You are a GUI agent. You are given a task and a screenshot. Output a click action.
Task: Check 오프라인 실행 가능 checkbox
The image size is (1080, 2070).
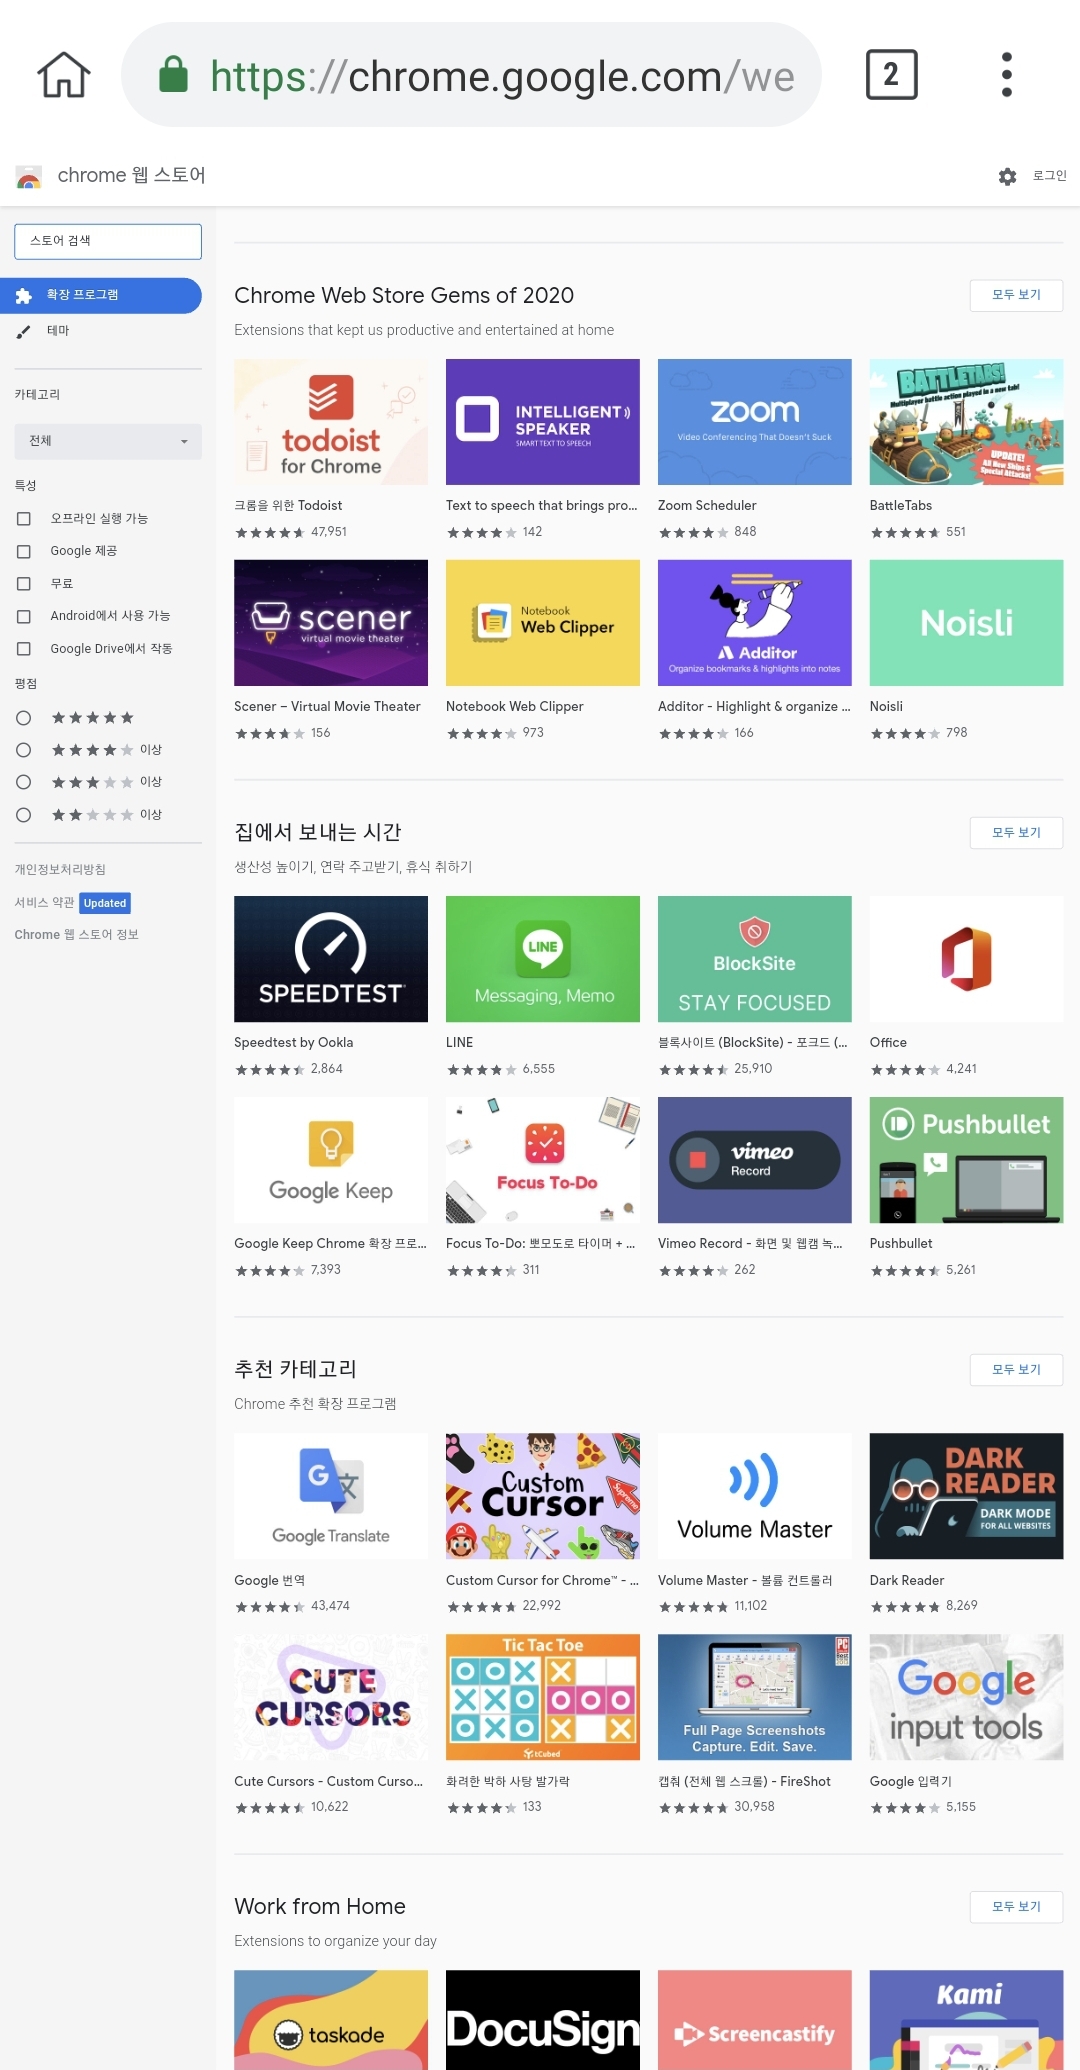point(24,518)
